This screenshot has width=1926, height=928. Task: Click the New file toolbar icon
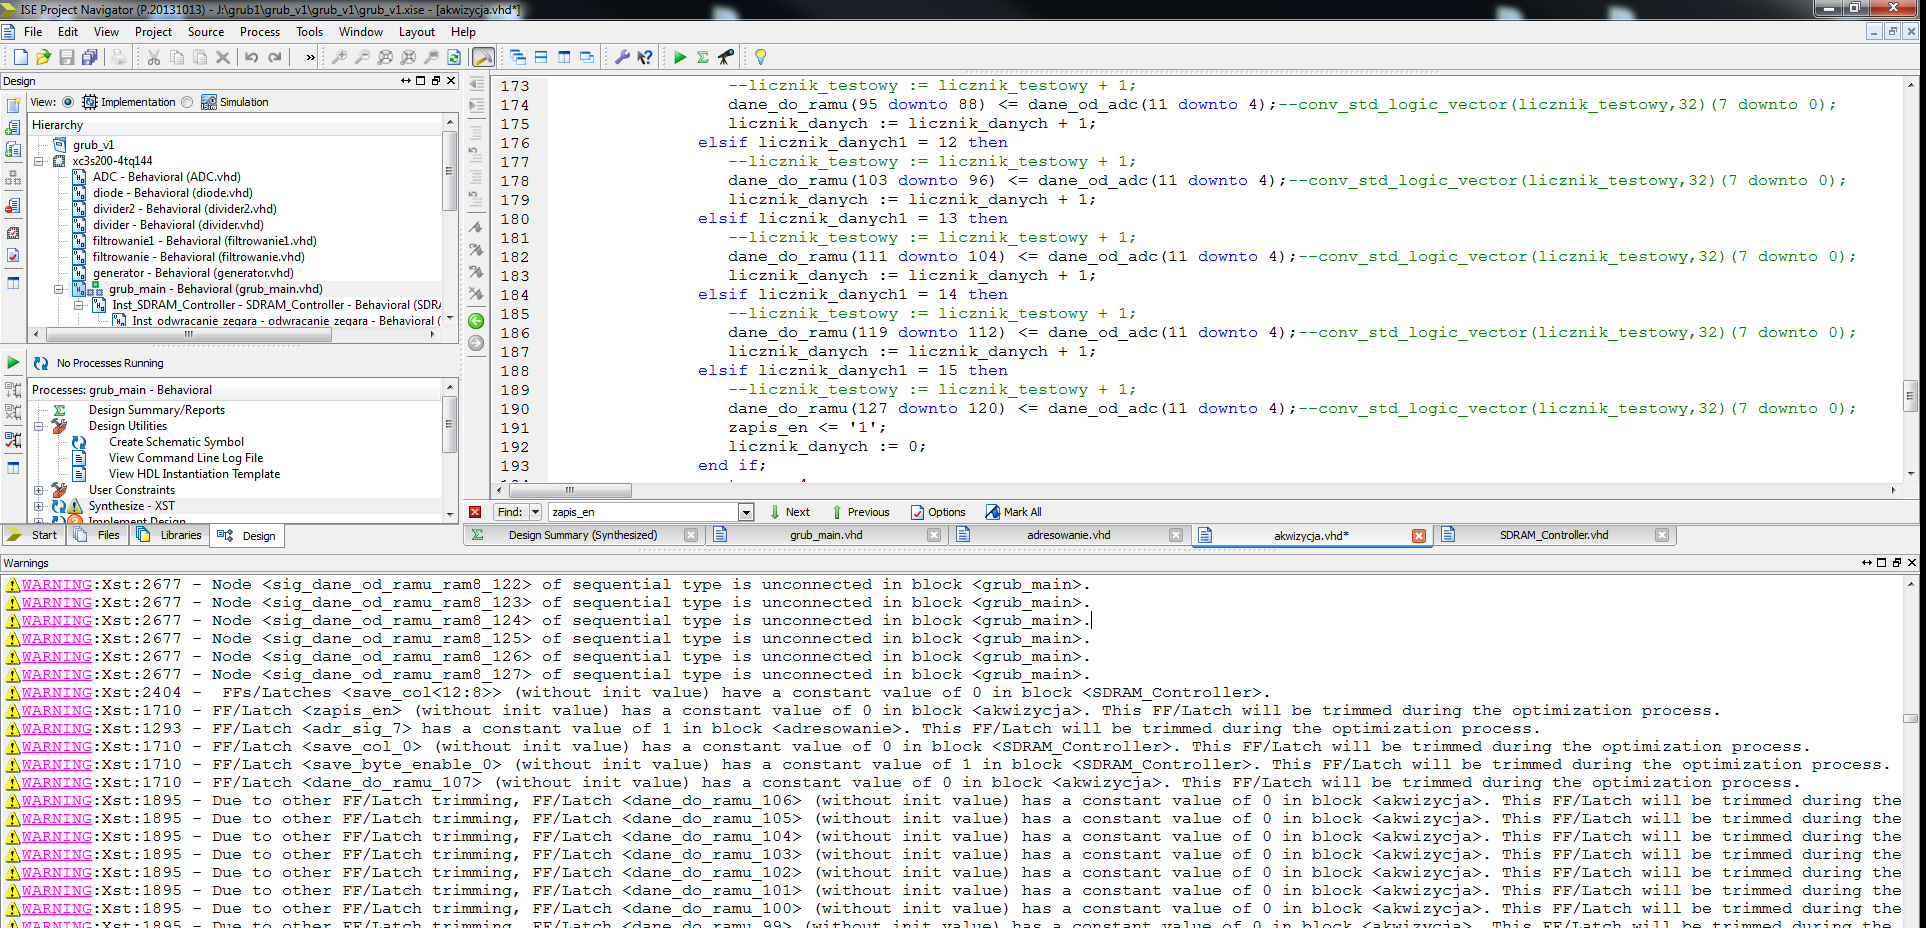coord(21,57)
